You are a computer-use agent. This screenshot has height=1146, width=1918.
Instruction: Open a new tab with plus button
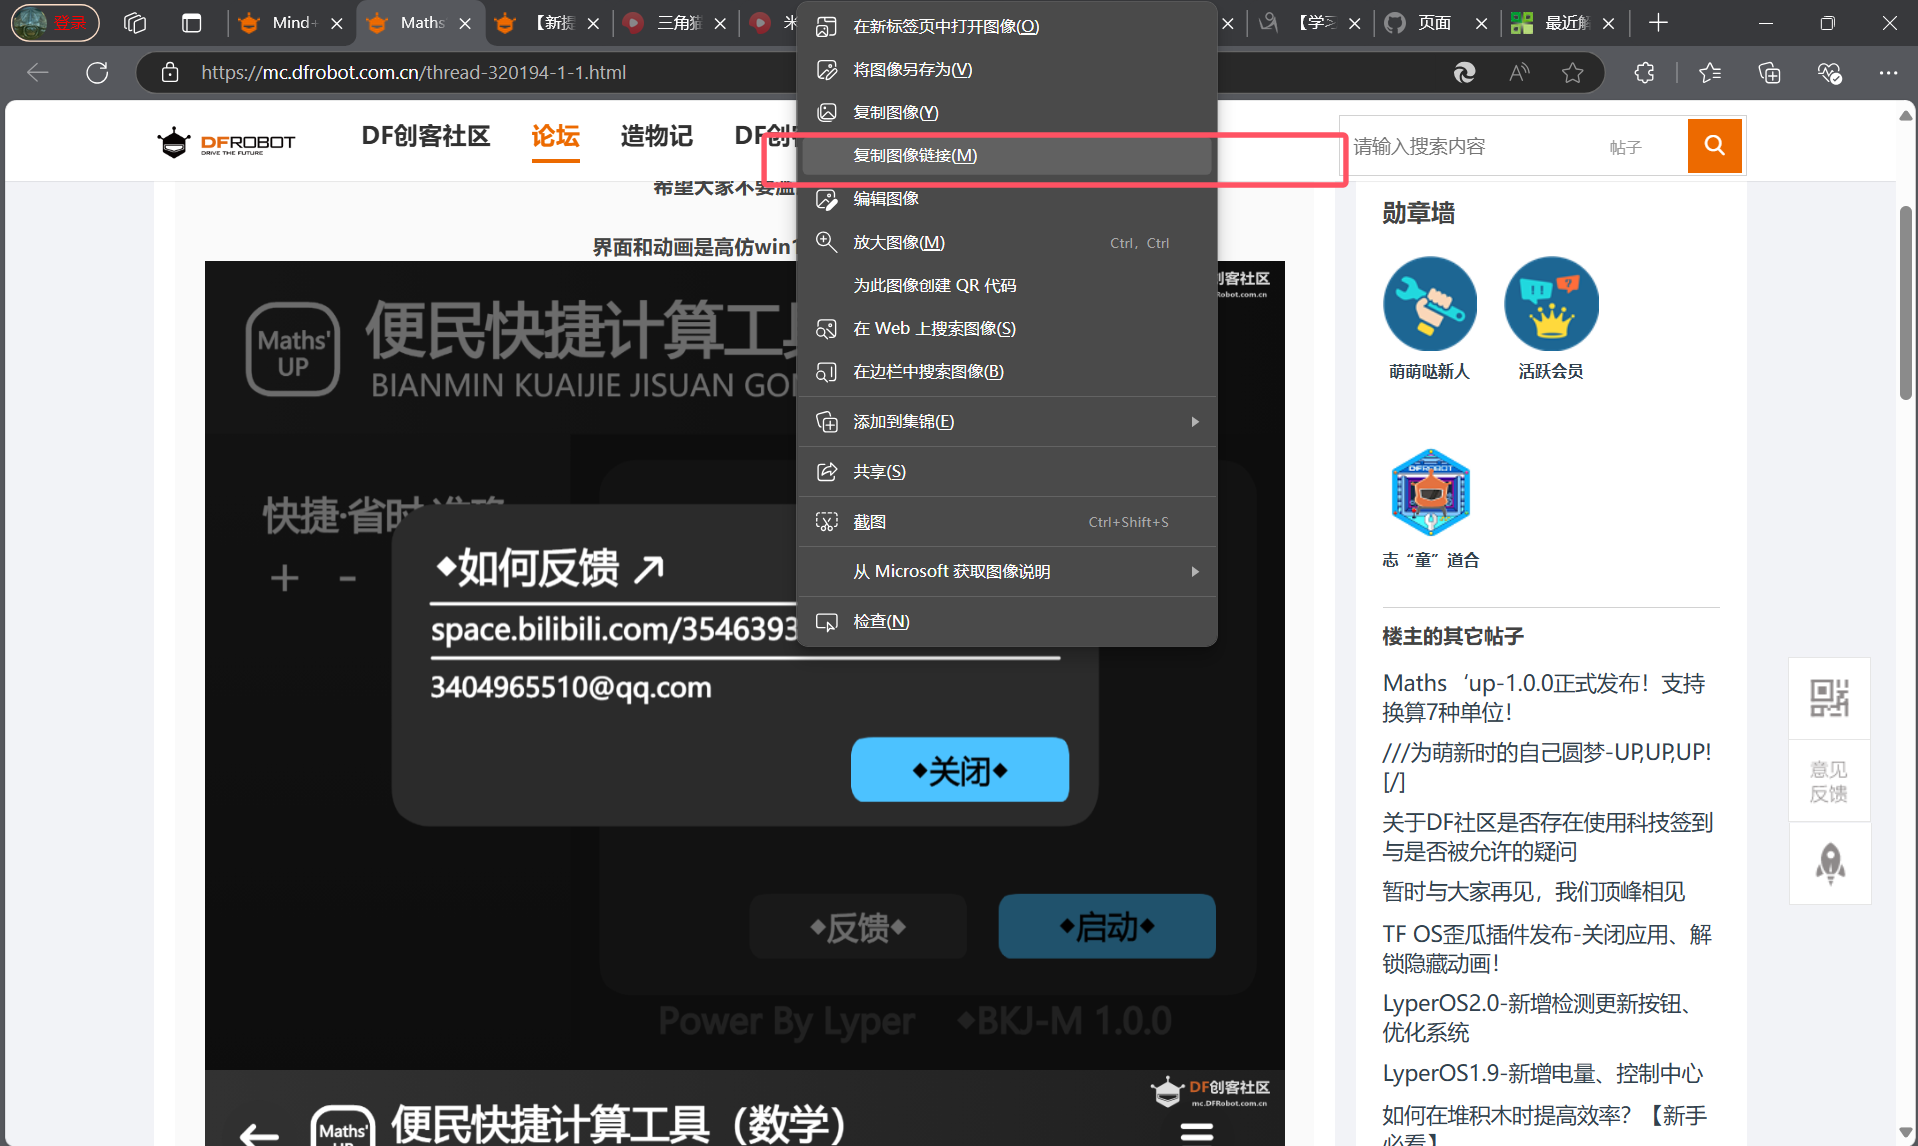pos(1658,22)
